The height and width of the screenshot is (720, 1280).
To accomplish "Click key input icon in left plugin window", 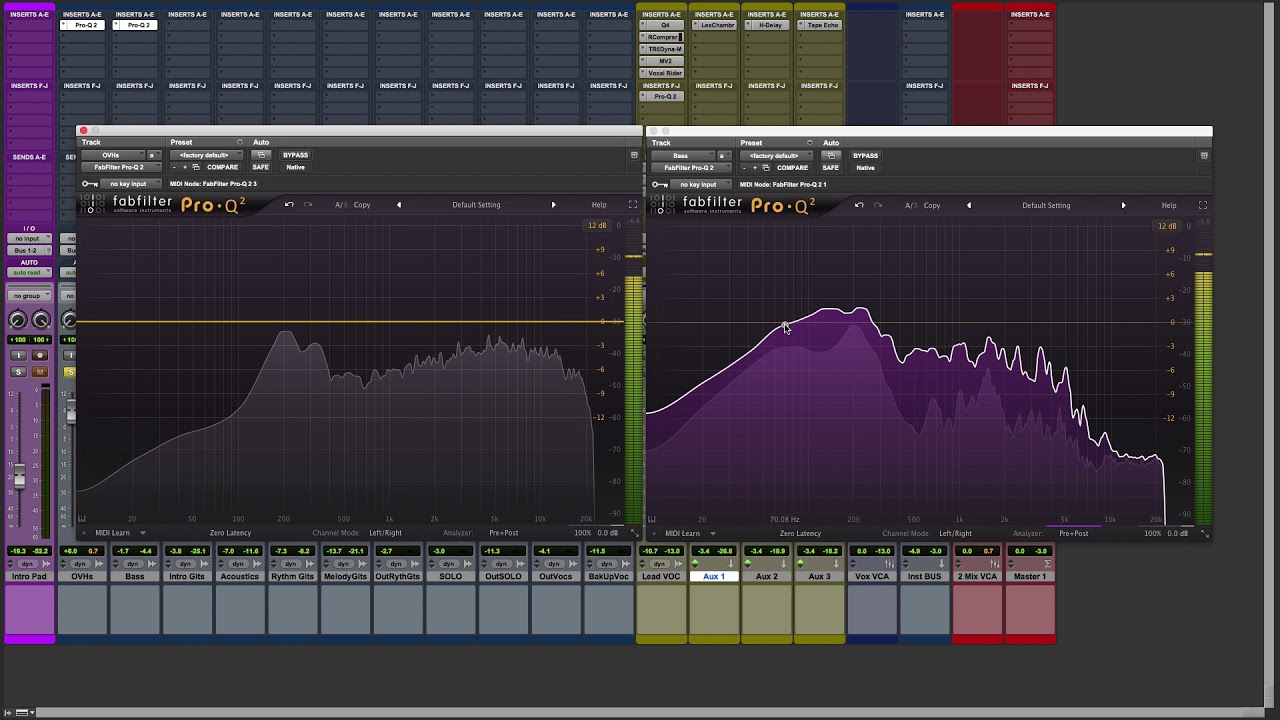I will 89,184.
